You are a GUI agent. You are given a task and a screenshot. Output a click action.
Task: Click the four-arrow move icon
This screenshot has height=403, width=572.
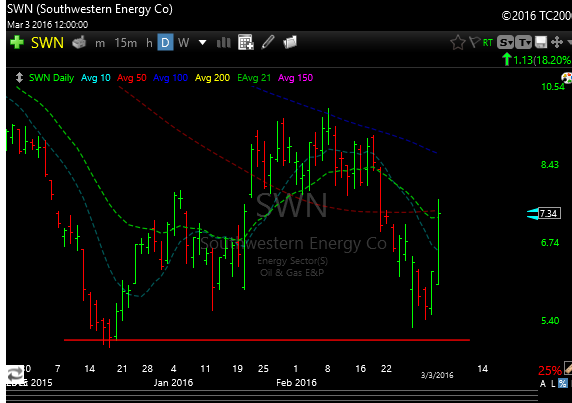557,42
